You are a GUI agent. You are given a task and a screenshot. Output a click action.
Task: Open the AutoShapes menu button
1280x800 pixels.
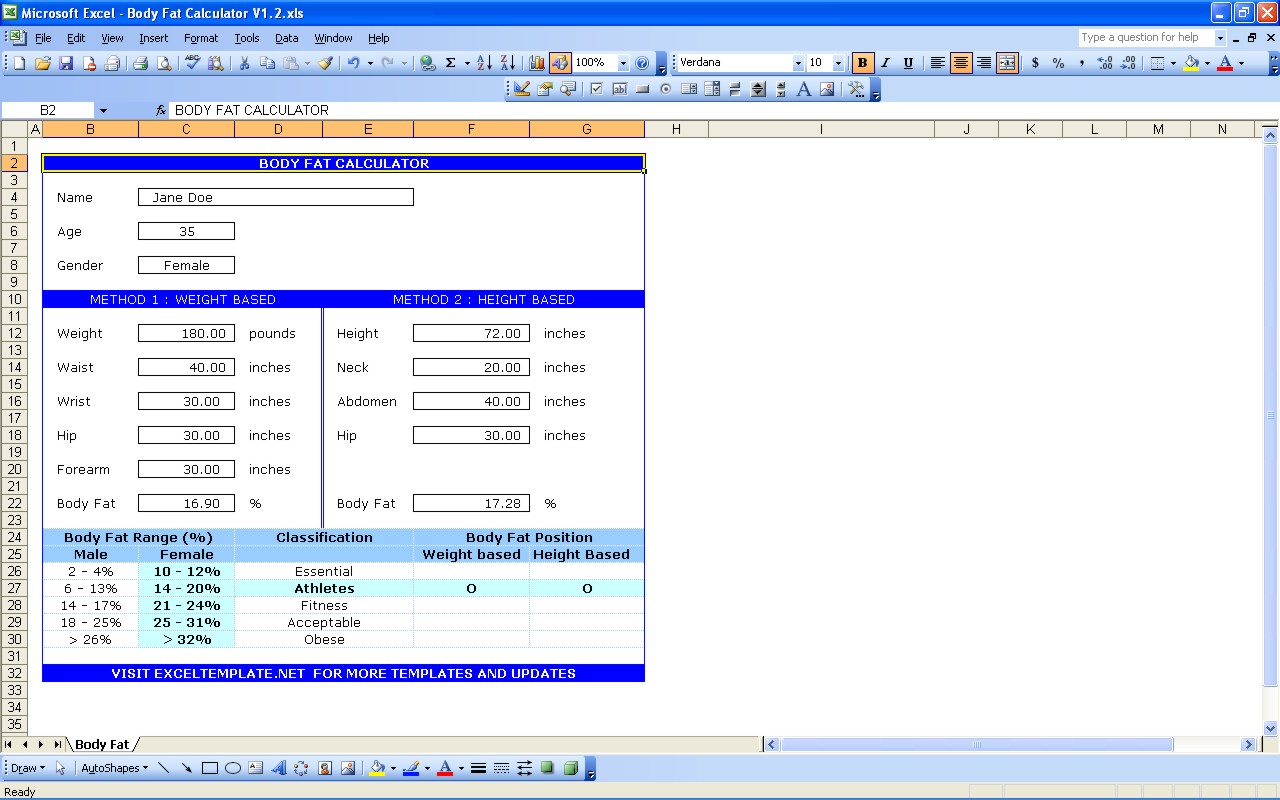[x=114, y=768]
